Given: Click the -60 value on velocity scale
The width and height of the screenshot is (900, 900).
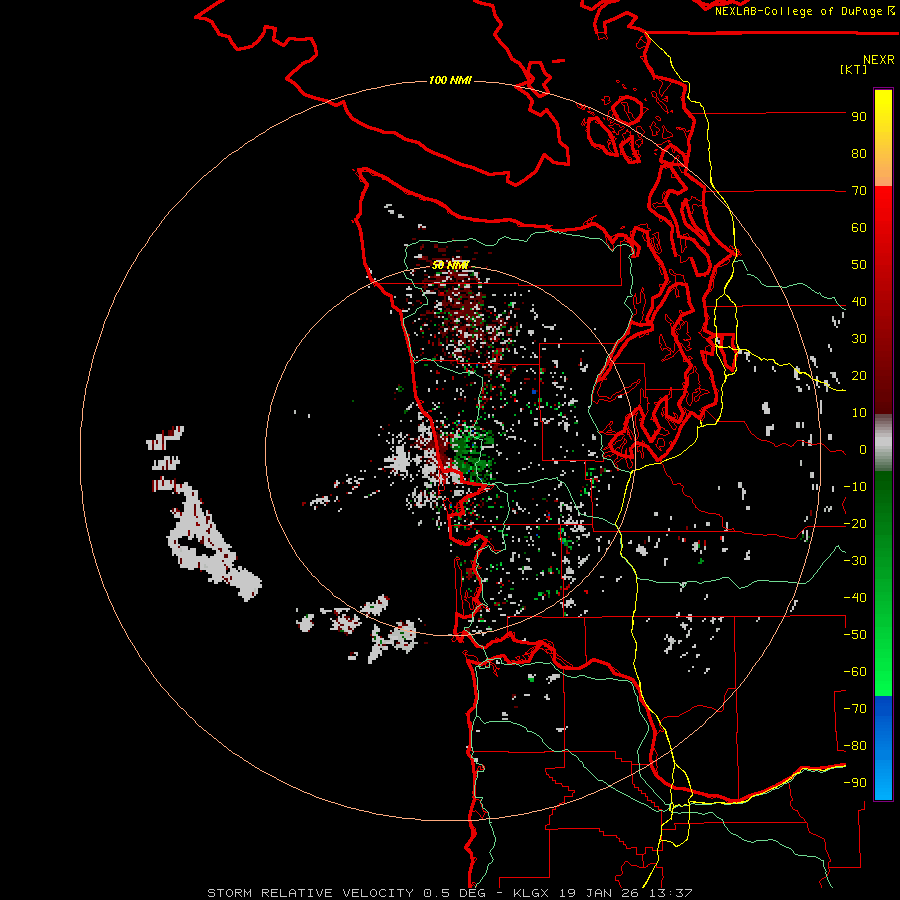Looking at the screenshot, I should pos(855,672).
